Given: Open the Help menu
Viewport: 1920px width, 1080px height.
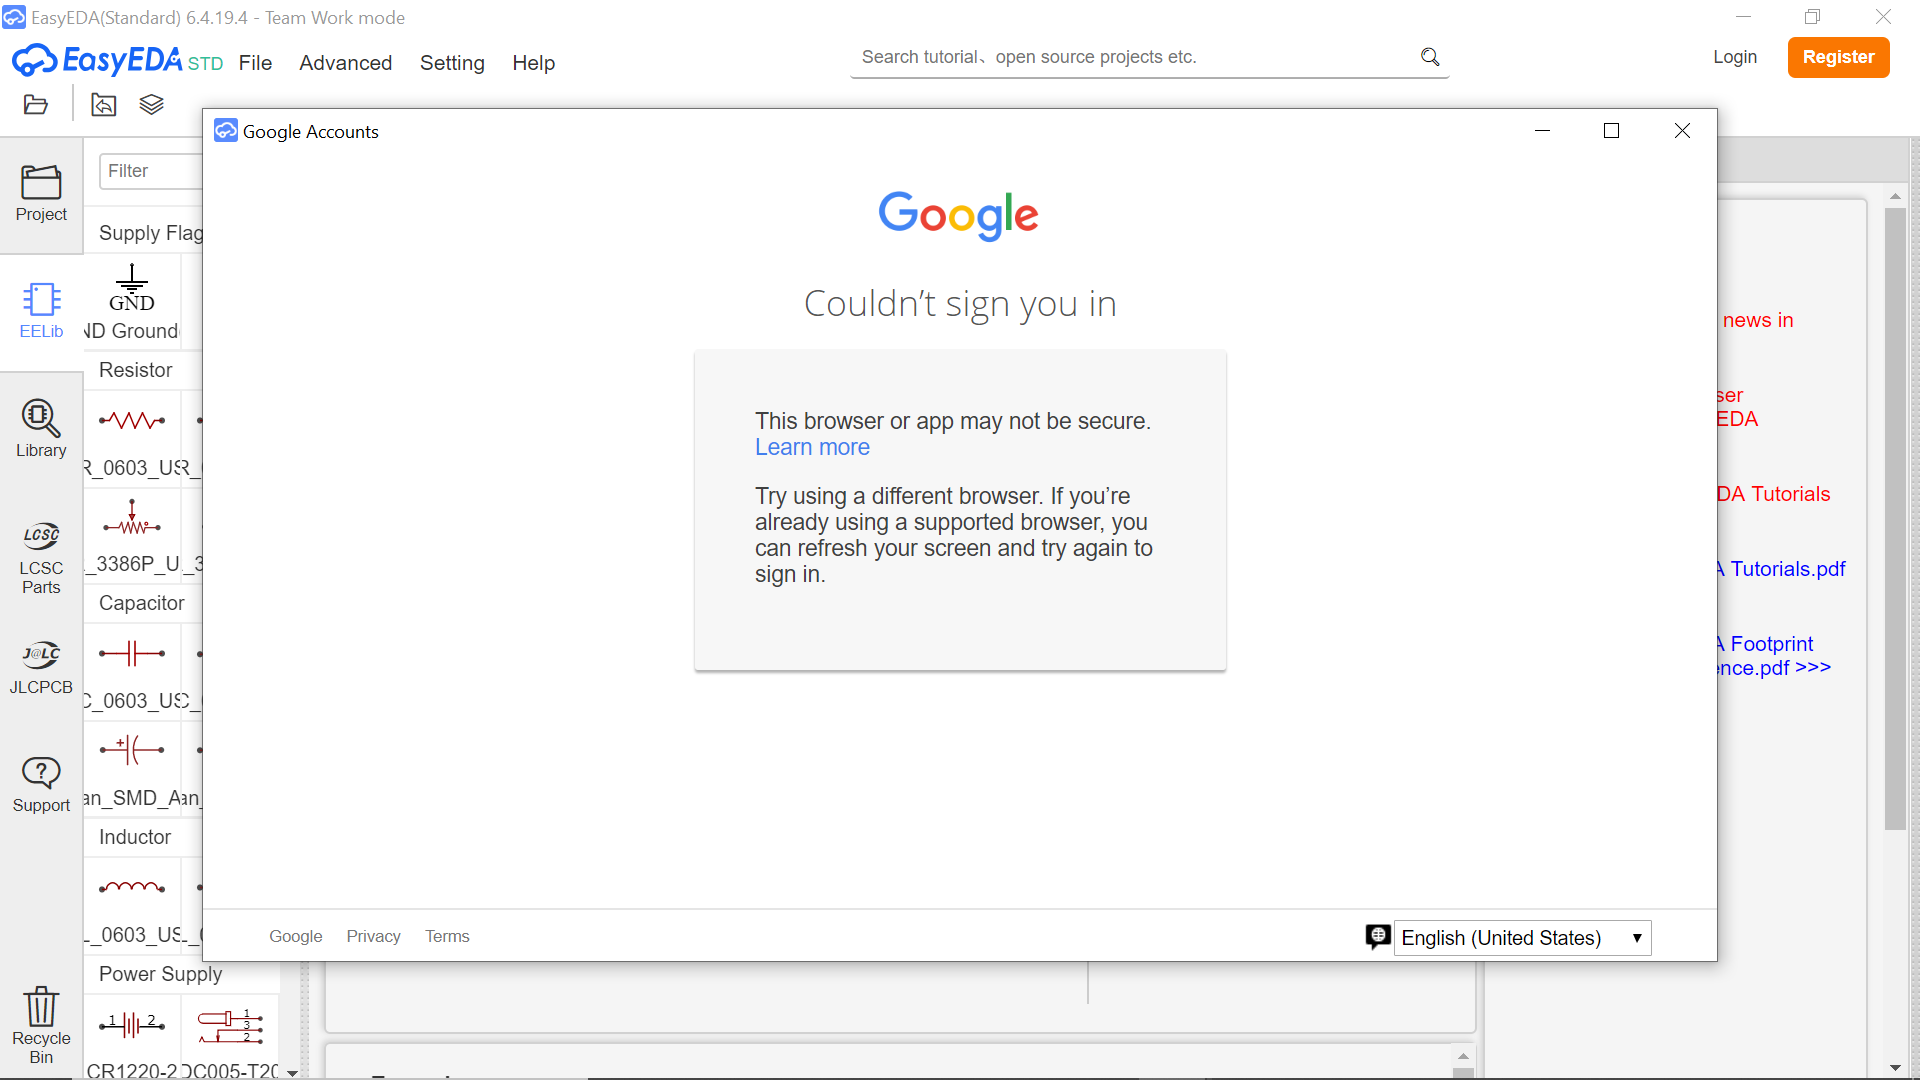Looking at the screenshot, I should (x=533, y=63).
